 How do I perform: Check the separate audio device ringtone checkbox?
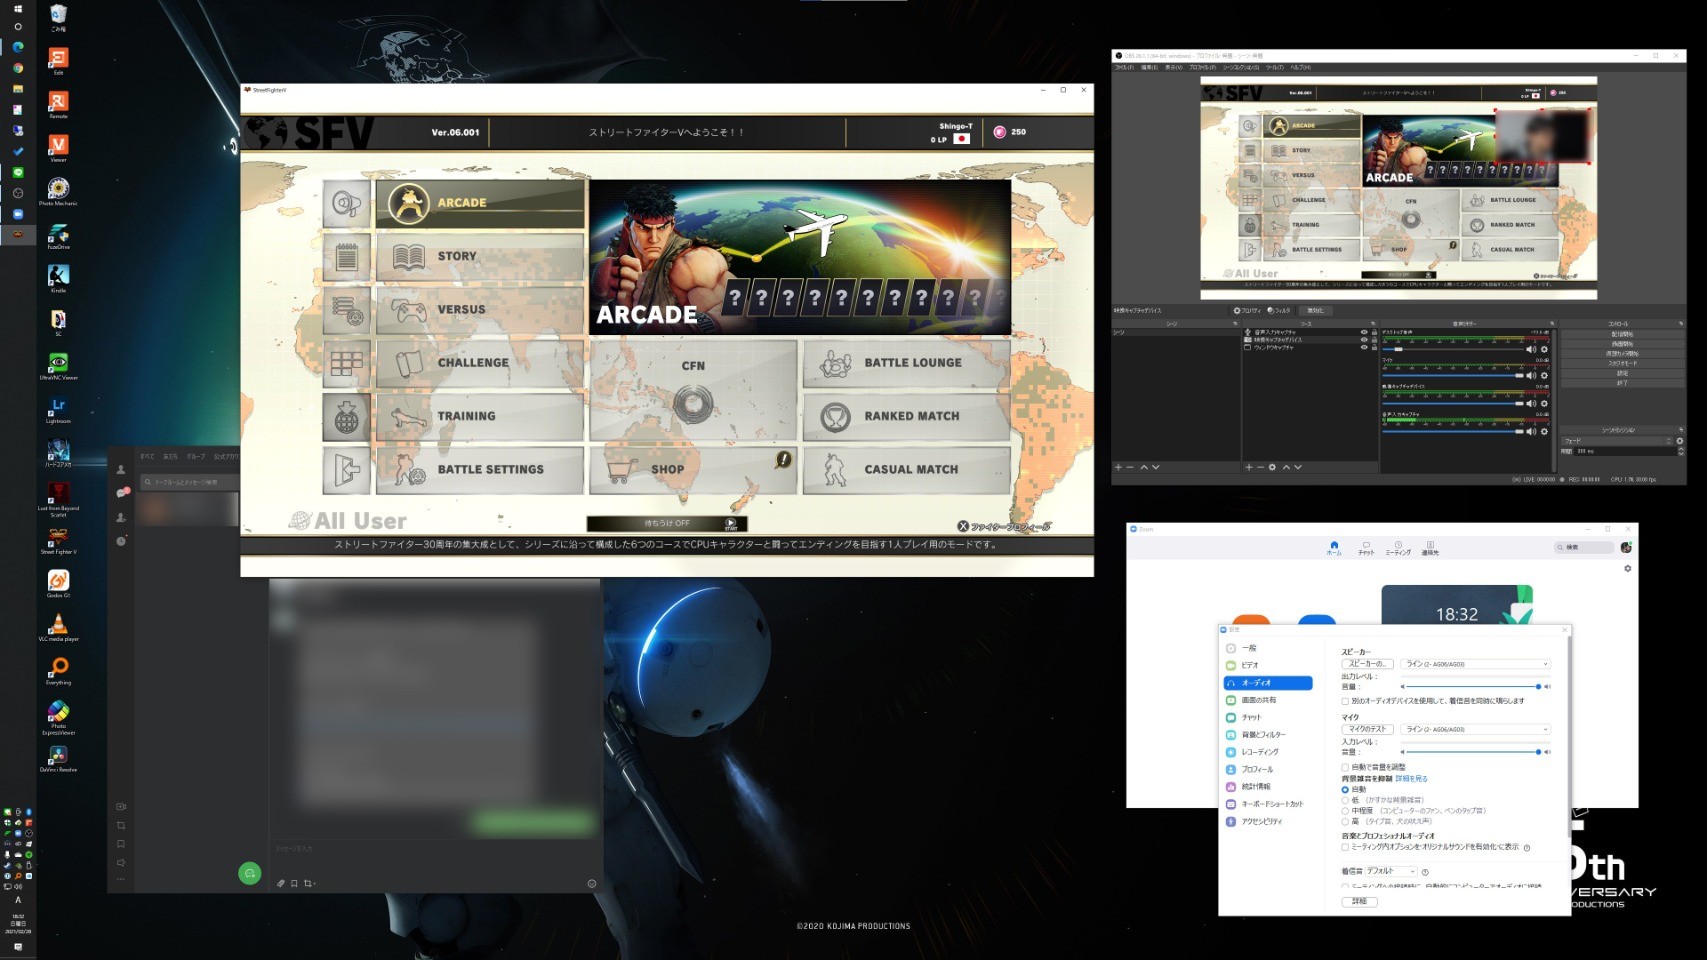[x=1345, y=701]
